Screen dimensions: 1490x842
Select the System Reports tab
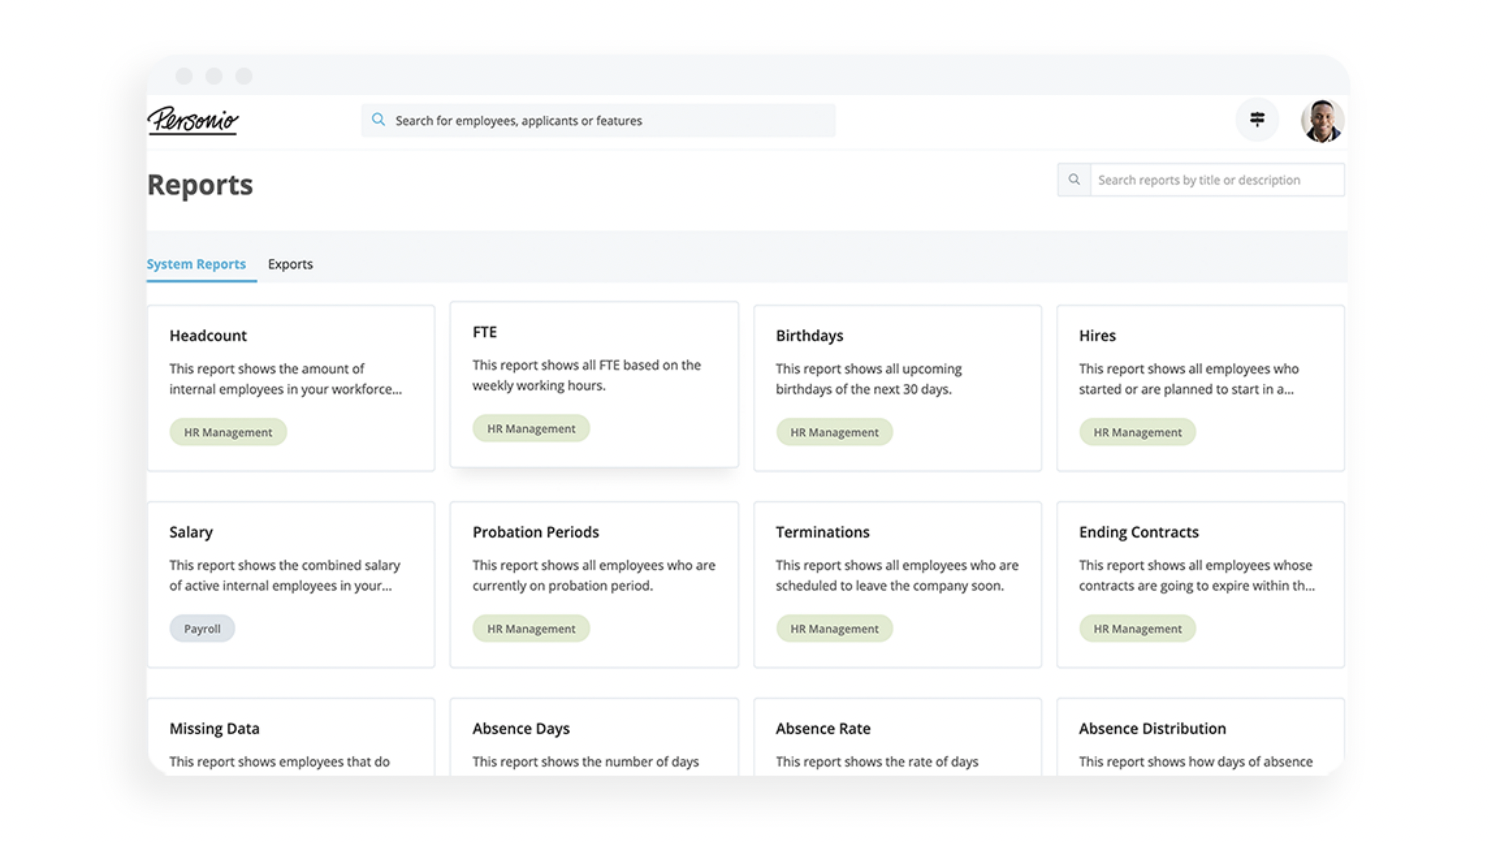pyautogui.click(x=196, y=264)
